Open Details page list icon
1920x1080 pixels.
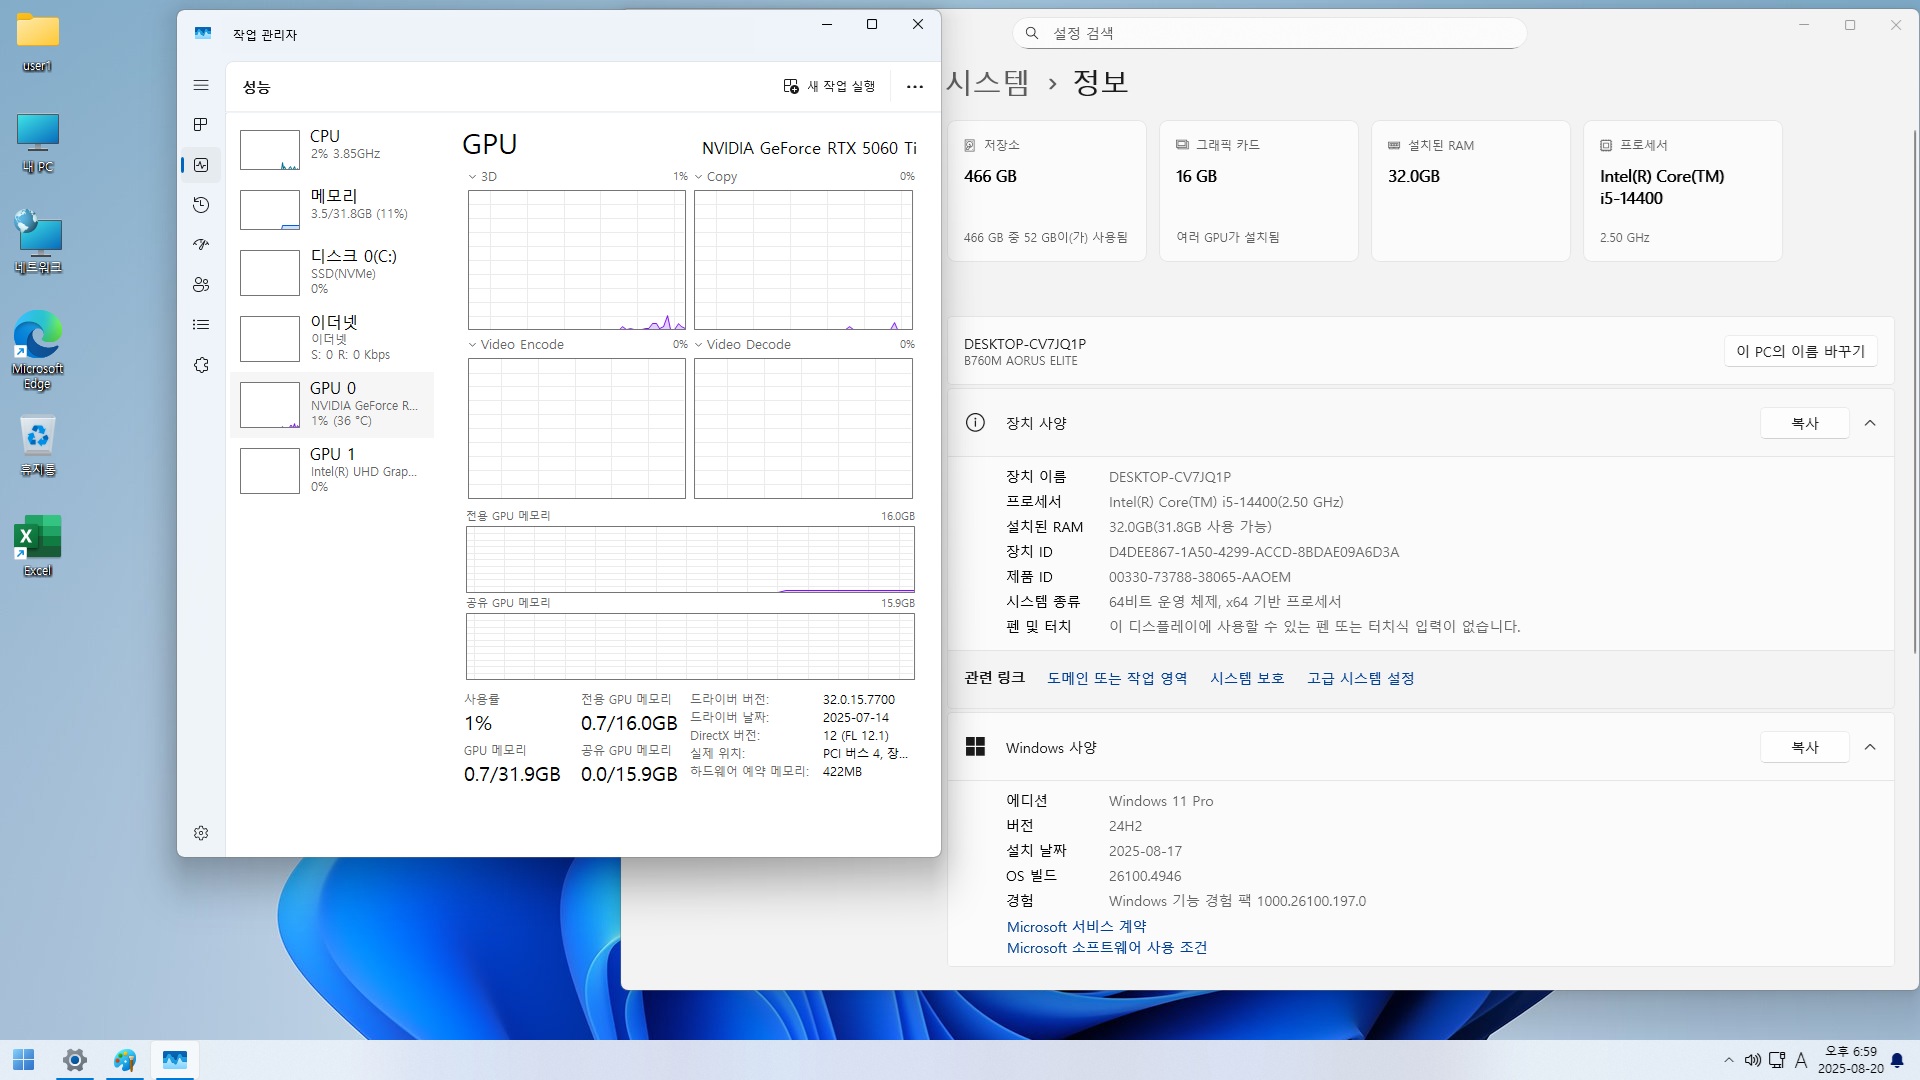pos(201,325)
